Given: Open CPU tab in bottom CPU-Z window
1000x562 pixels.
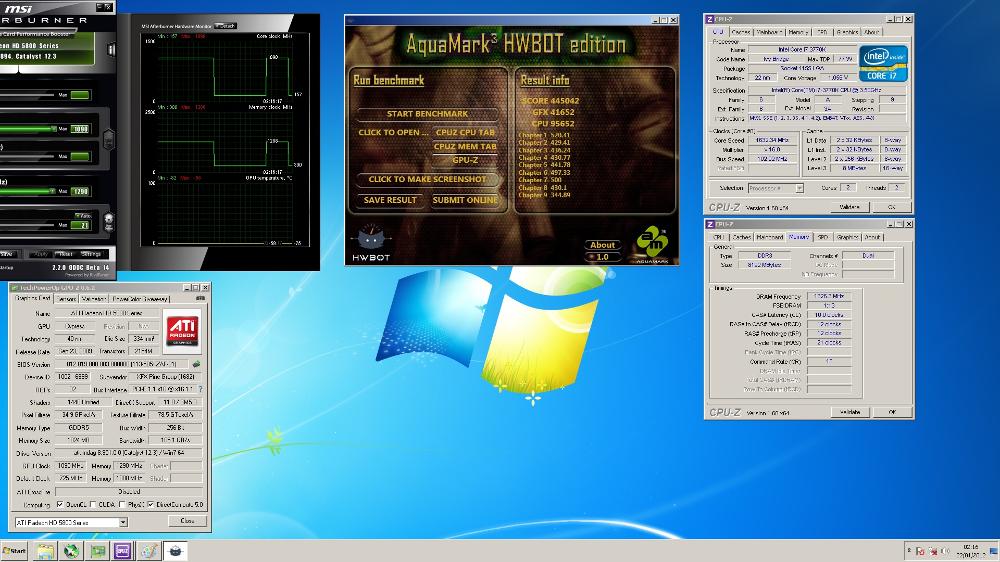Looking at the screenshot, I should point(719,237).
